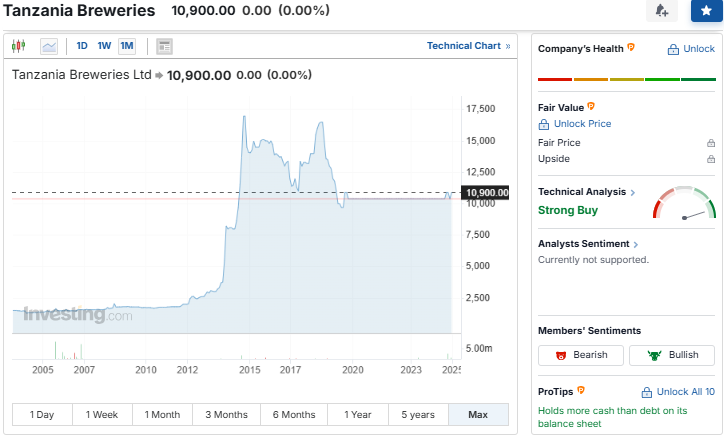
Task: Open the chart table view icon
Action: 164,46
